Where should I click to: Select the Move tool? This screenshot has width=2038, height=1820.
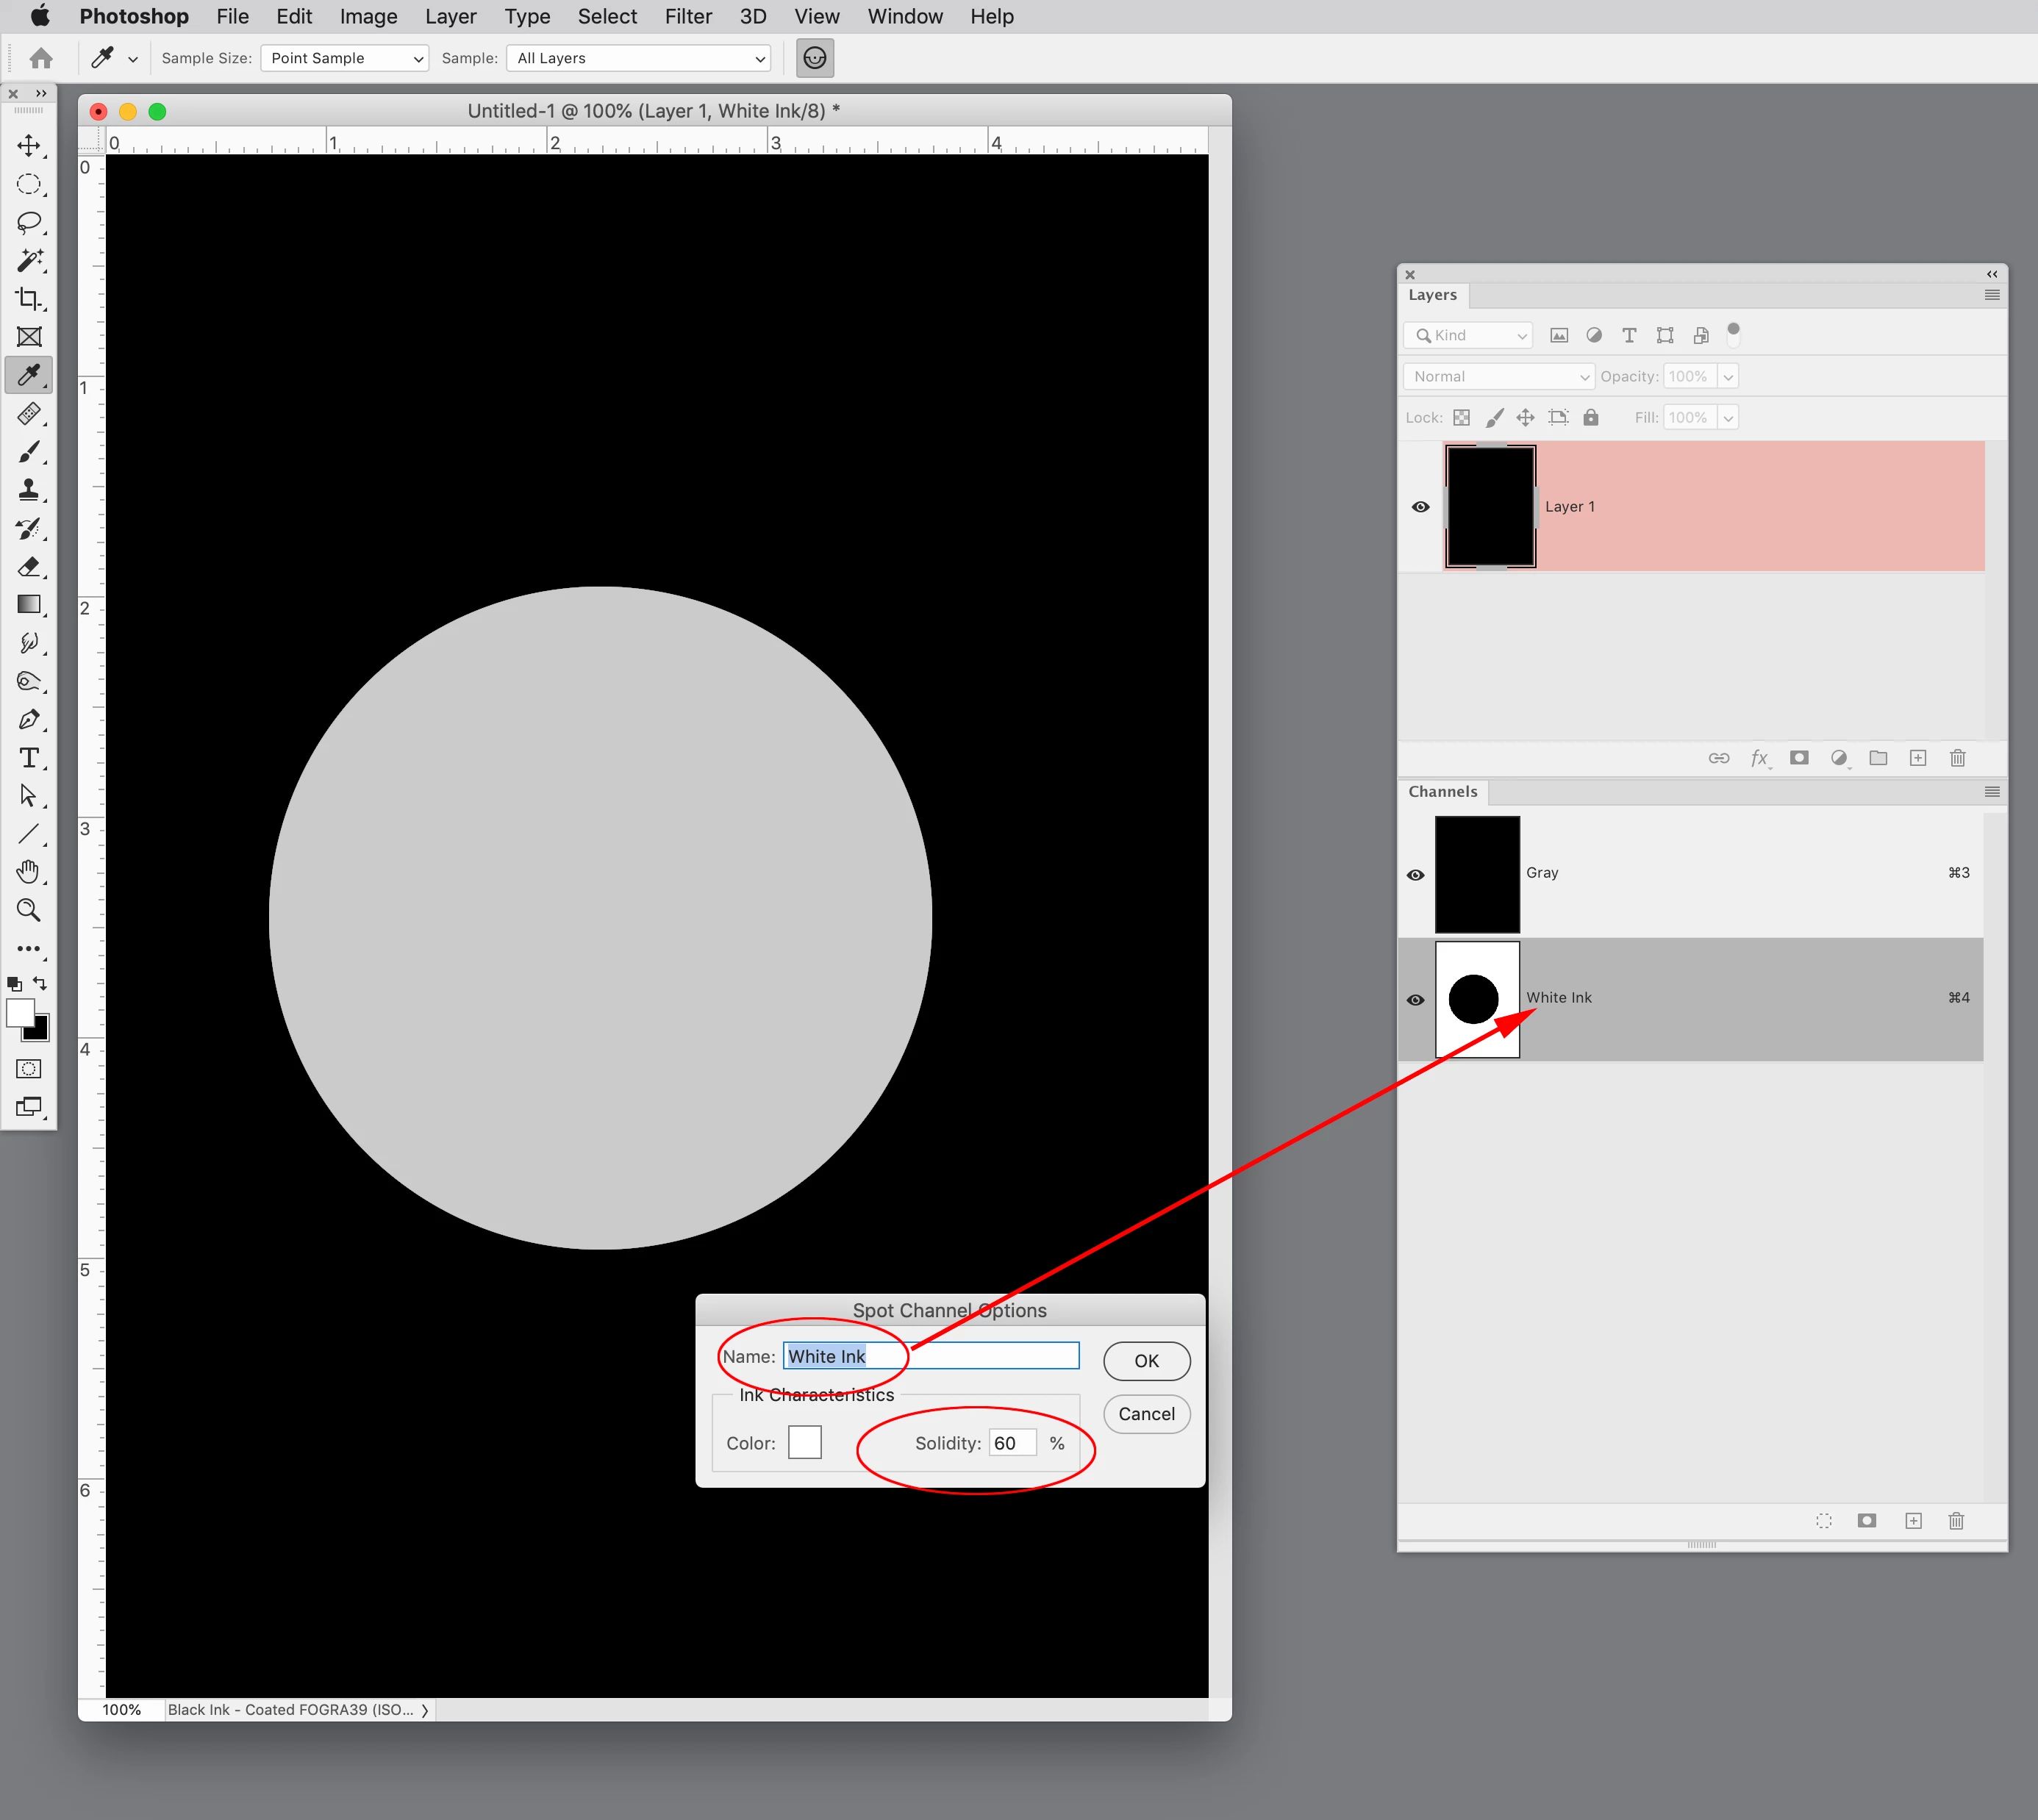(29, 146)
